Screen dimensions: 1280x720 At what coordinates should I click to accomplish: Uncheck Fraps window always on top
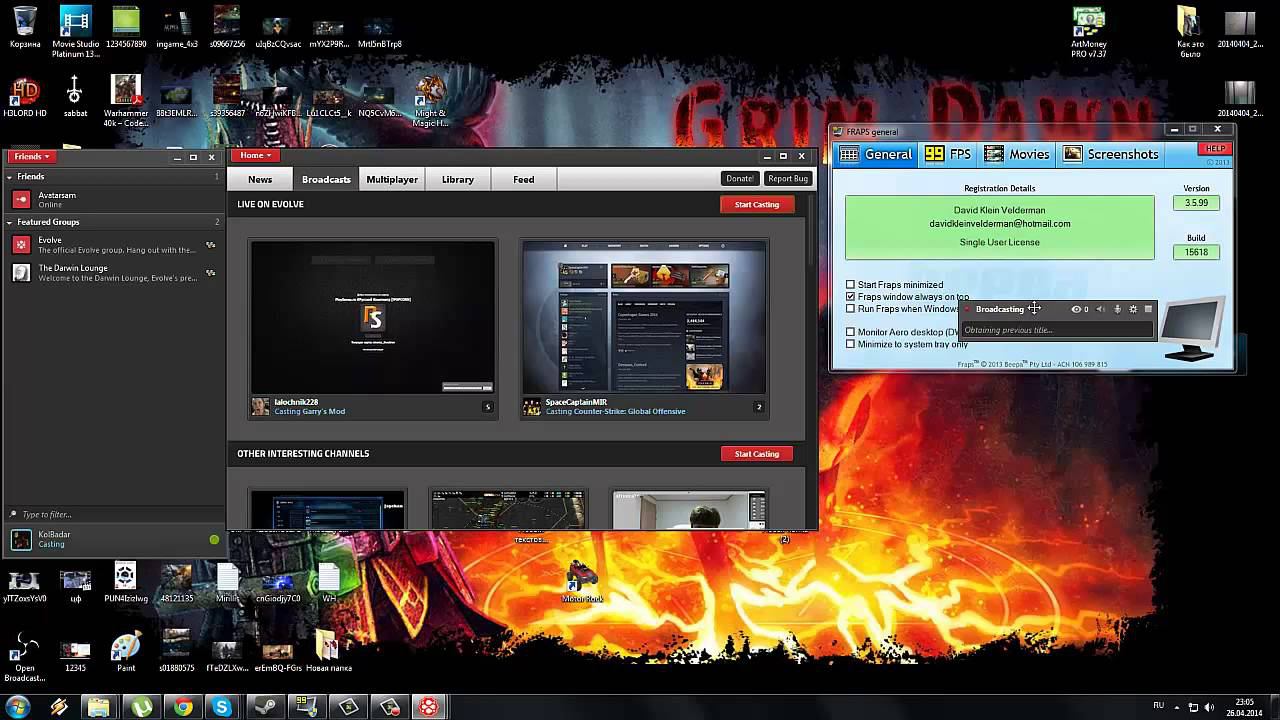pos(851,297)
